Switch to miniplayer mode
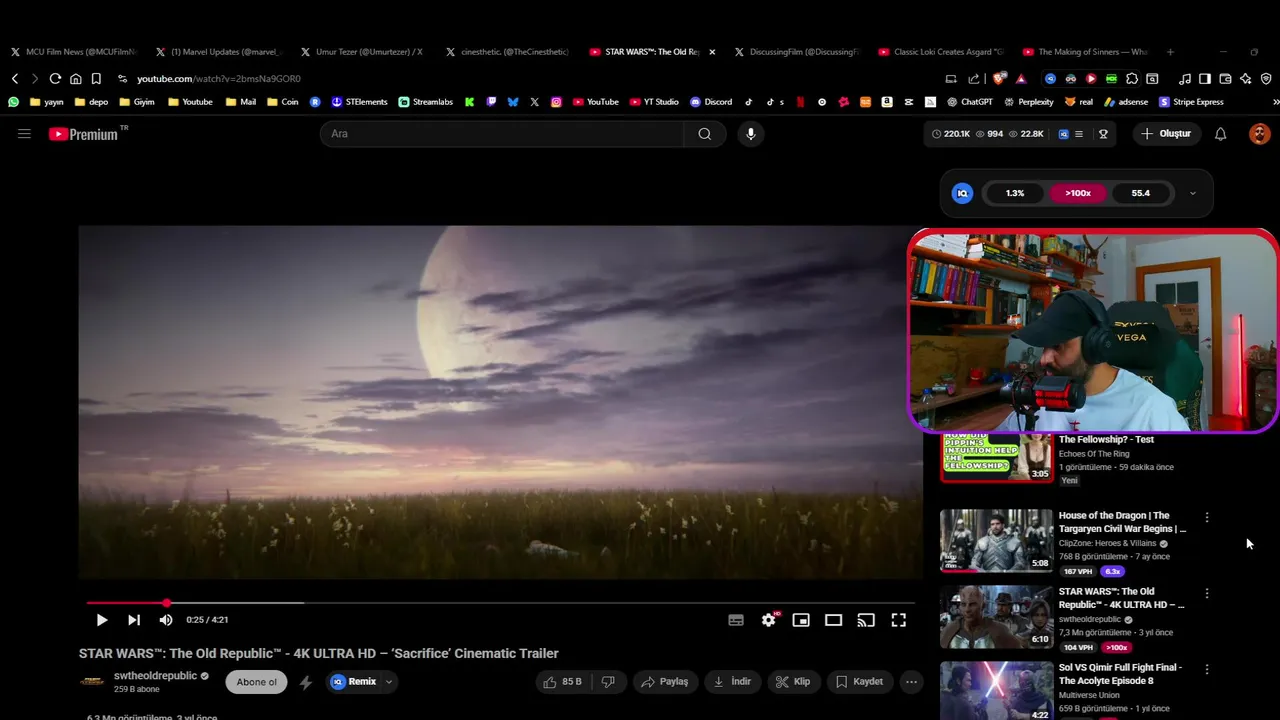The image size is (1280, 720). (801, 620)
